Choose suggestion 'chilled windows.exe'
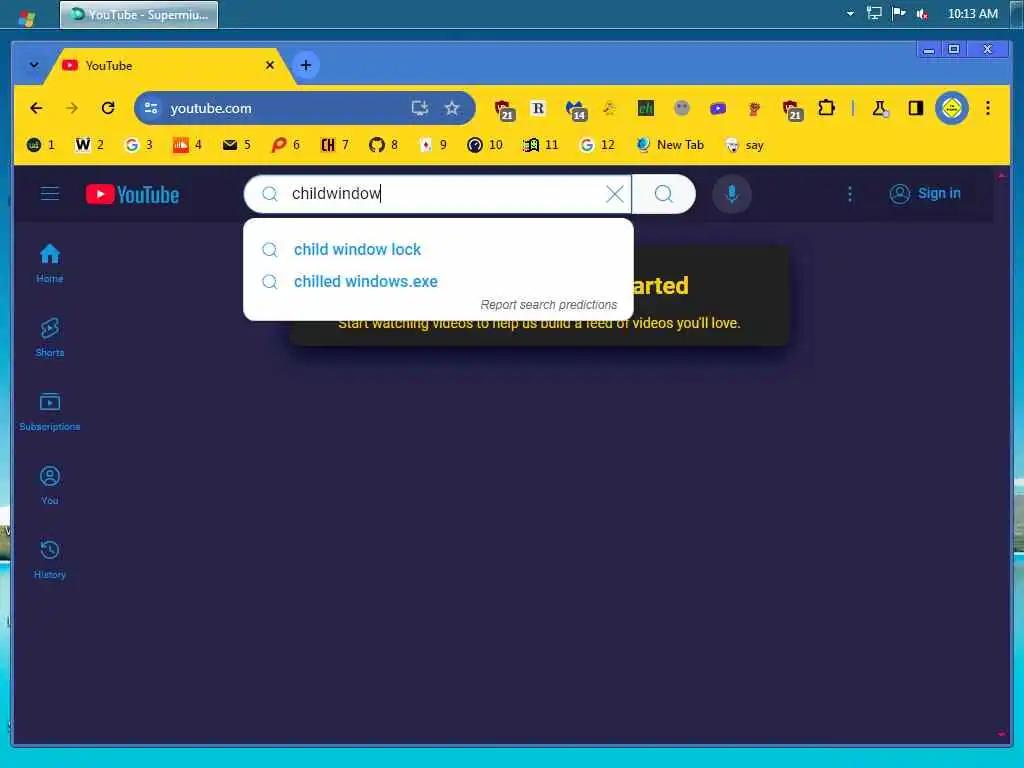The width and height of the screenshot is (1024, 768). click(x=438, y=281)
